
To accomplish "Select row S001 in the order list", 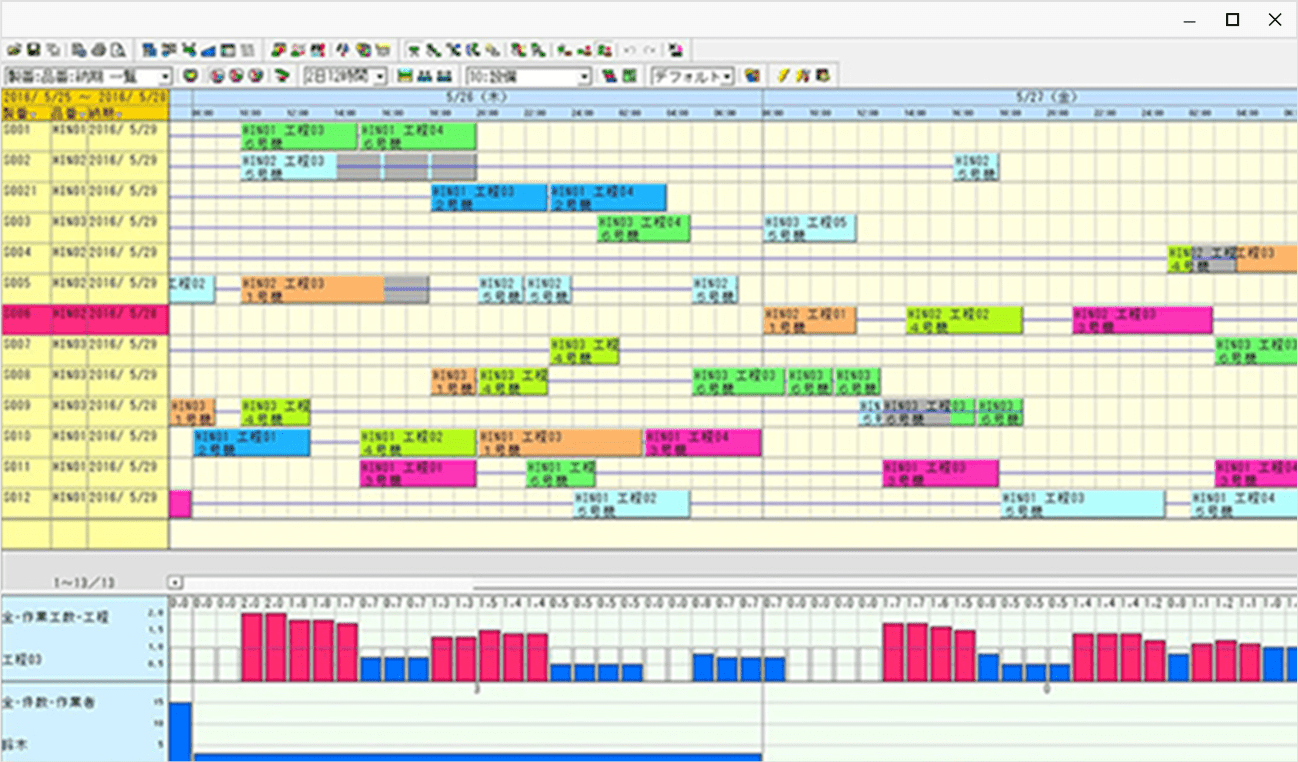I will click(85, 136).
